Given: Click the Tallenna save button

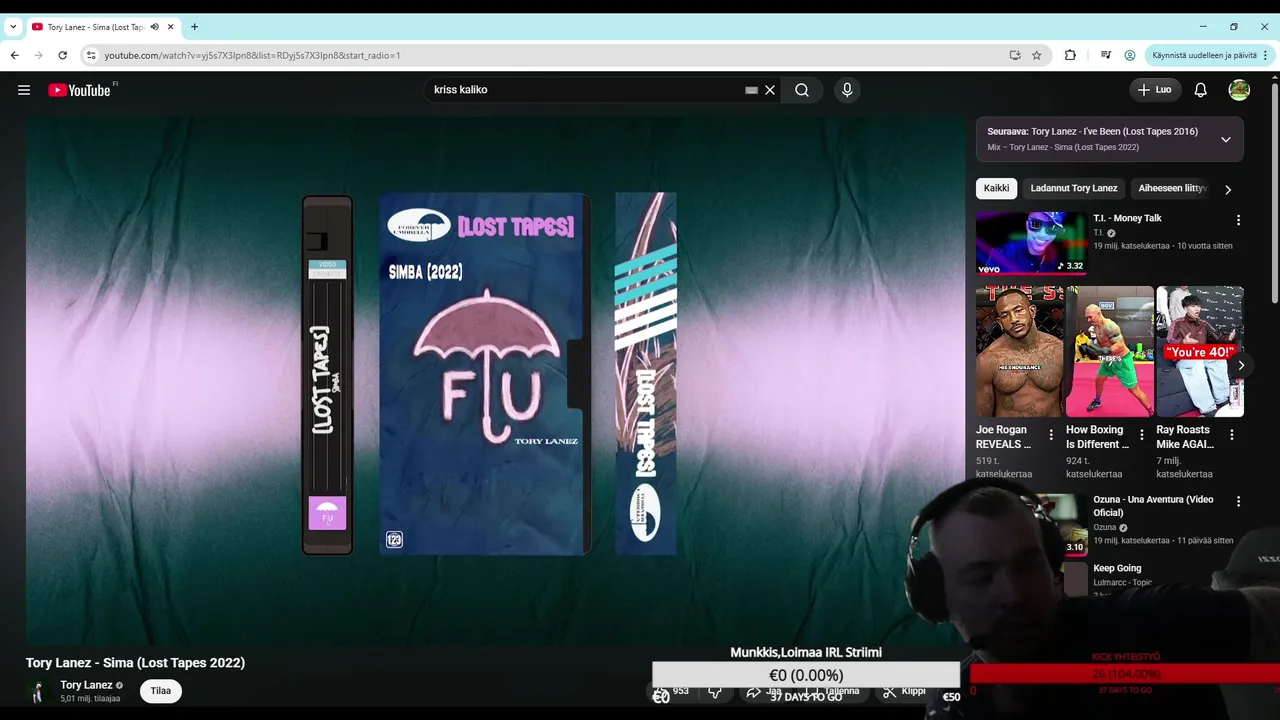Looking at the screenshot, I should tap(832, 691).
